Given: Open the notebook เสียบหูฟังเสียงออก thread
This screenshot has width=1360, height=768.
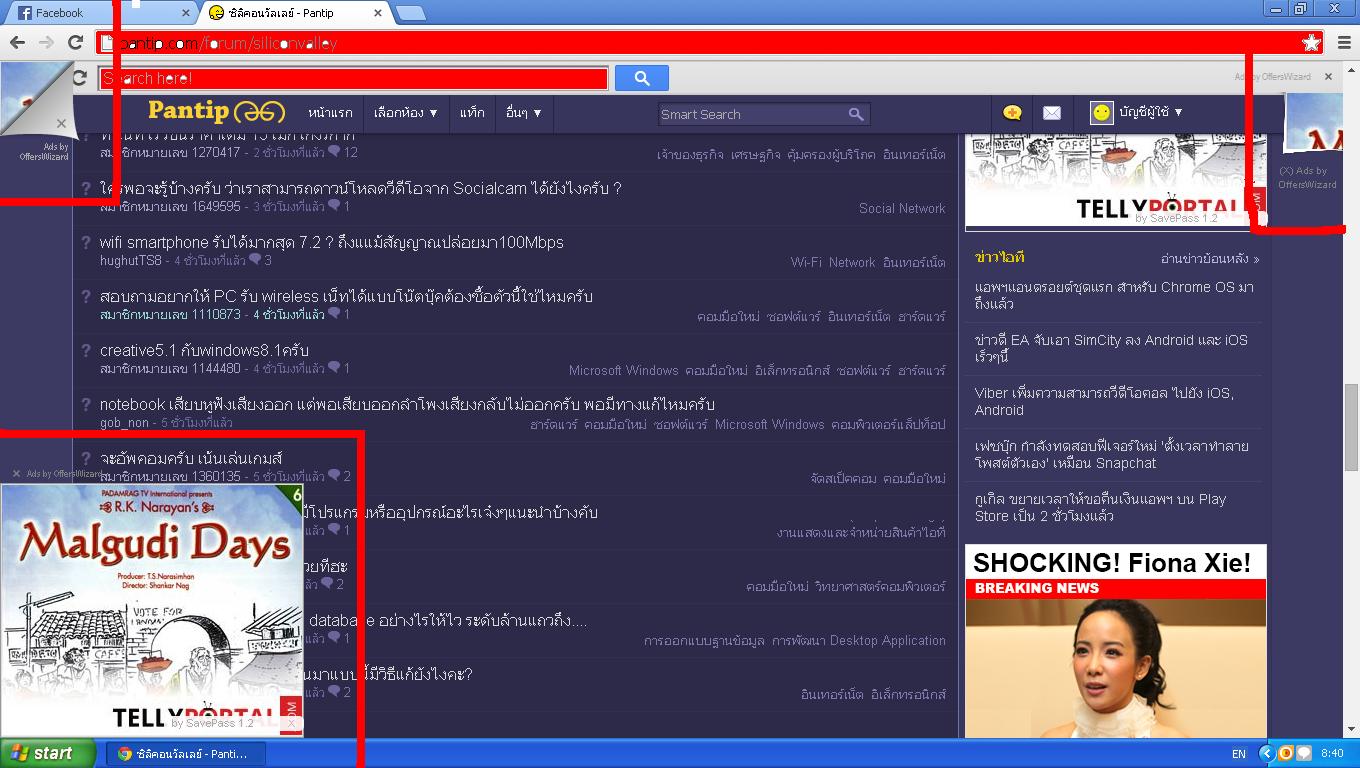Looking at the screenshot, I should point(407,405).
